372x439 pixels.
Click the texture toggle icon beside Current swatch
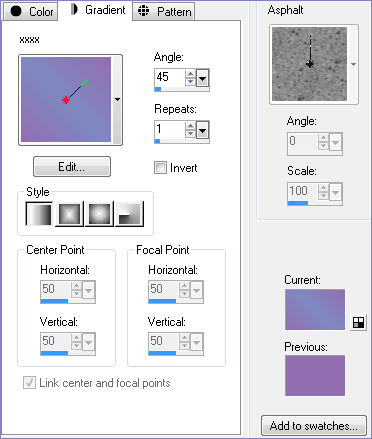358,322
